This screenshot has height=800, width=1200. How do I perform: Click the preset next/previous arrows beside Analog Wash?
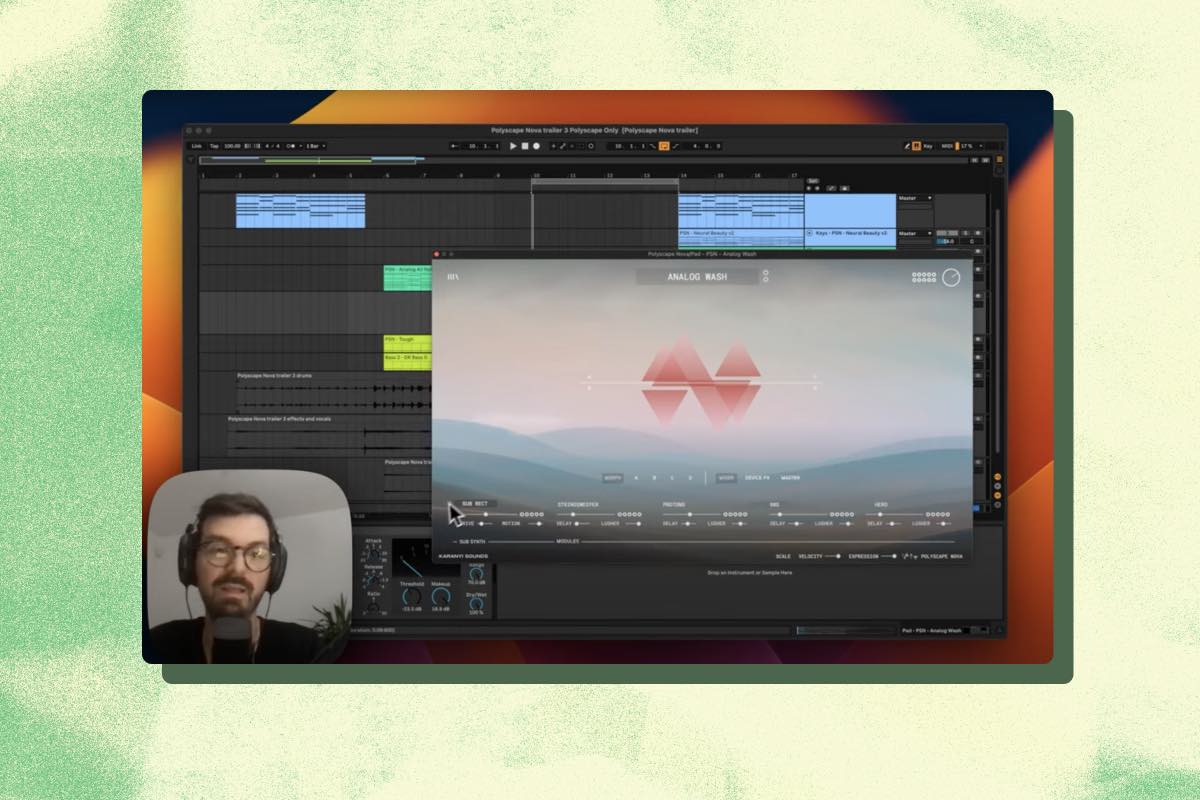pos(766,276)
